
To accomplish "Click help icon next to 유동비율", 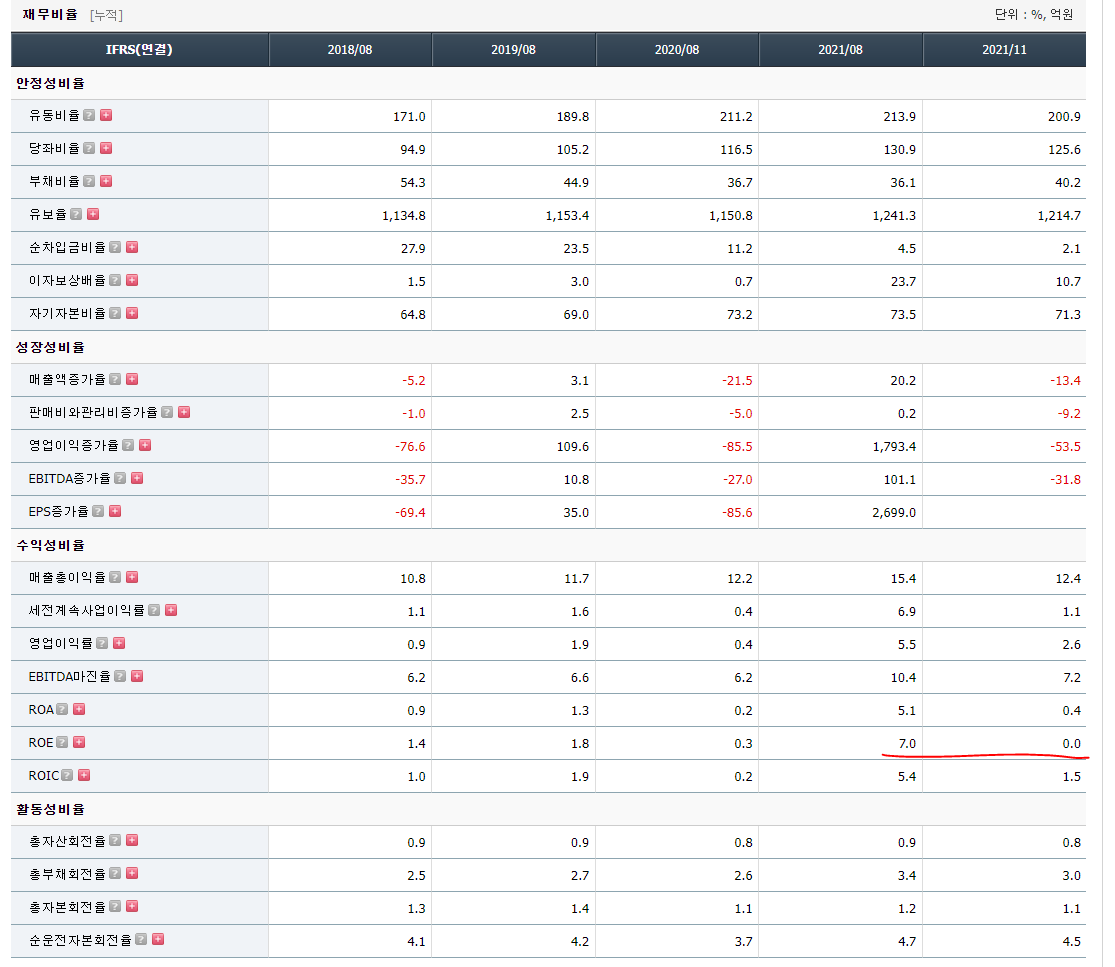I will (89, 115).
